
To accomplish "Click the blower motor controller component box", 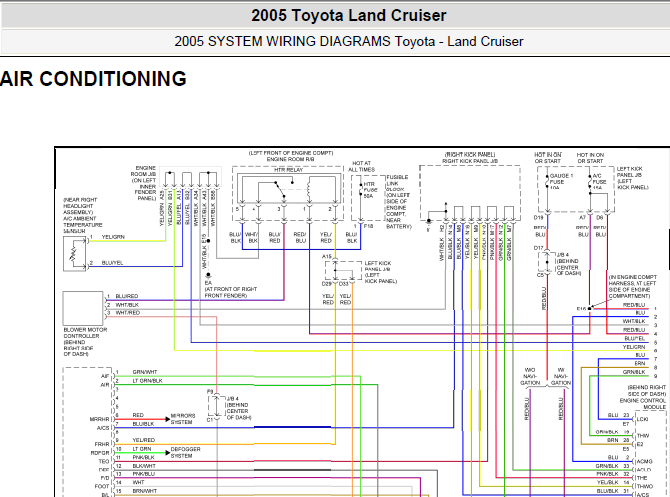I will click(x=83, y=308).
